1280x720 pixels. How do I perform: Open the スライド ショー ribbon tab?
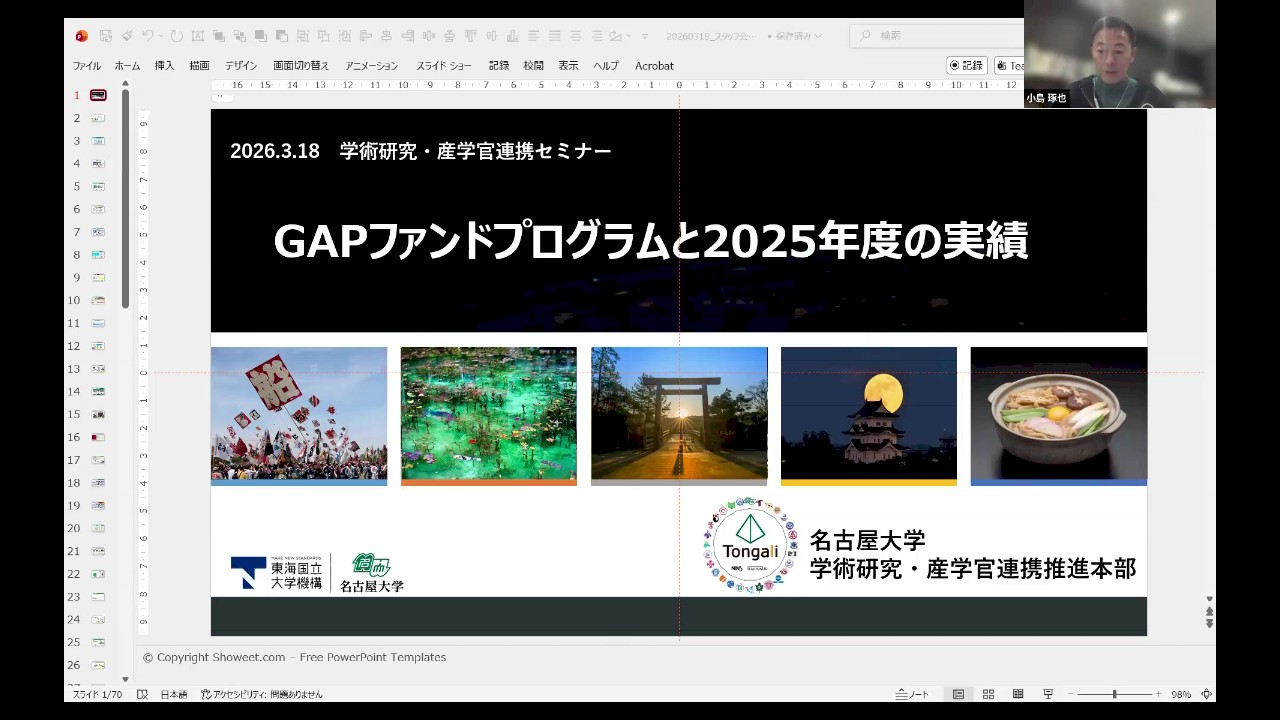click(443, 66)
